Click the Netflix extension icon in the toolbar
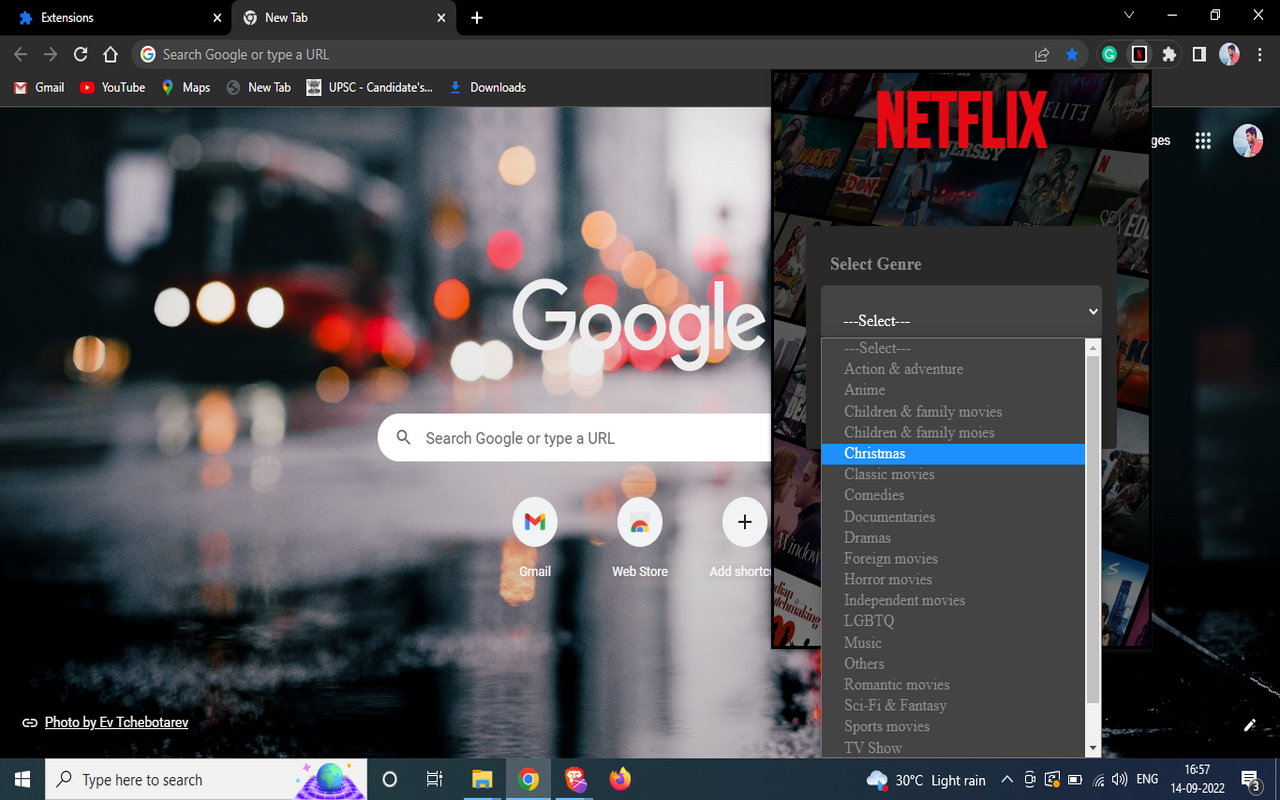Image resolution: width=1280 pixels, height=800 pixels. [1139, 54]
